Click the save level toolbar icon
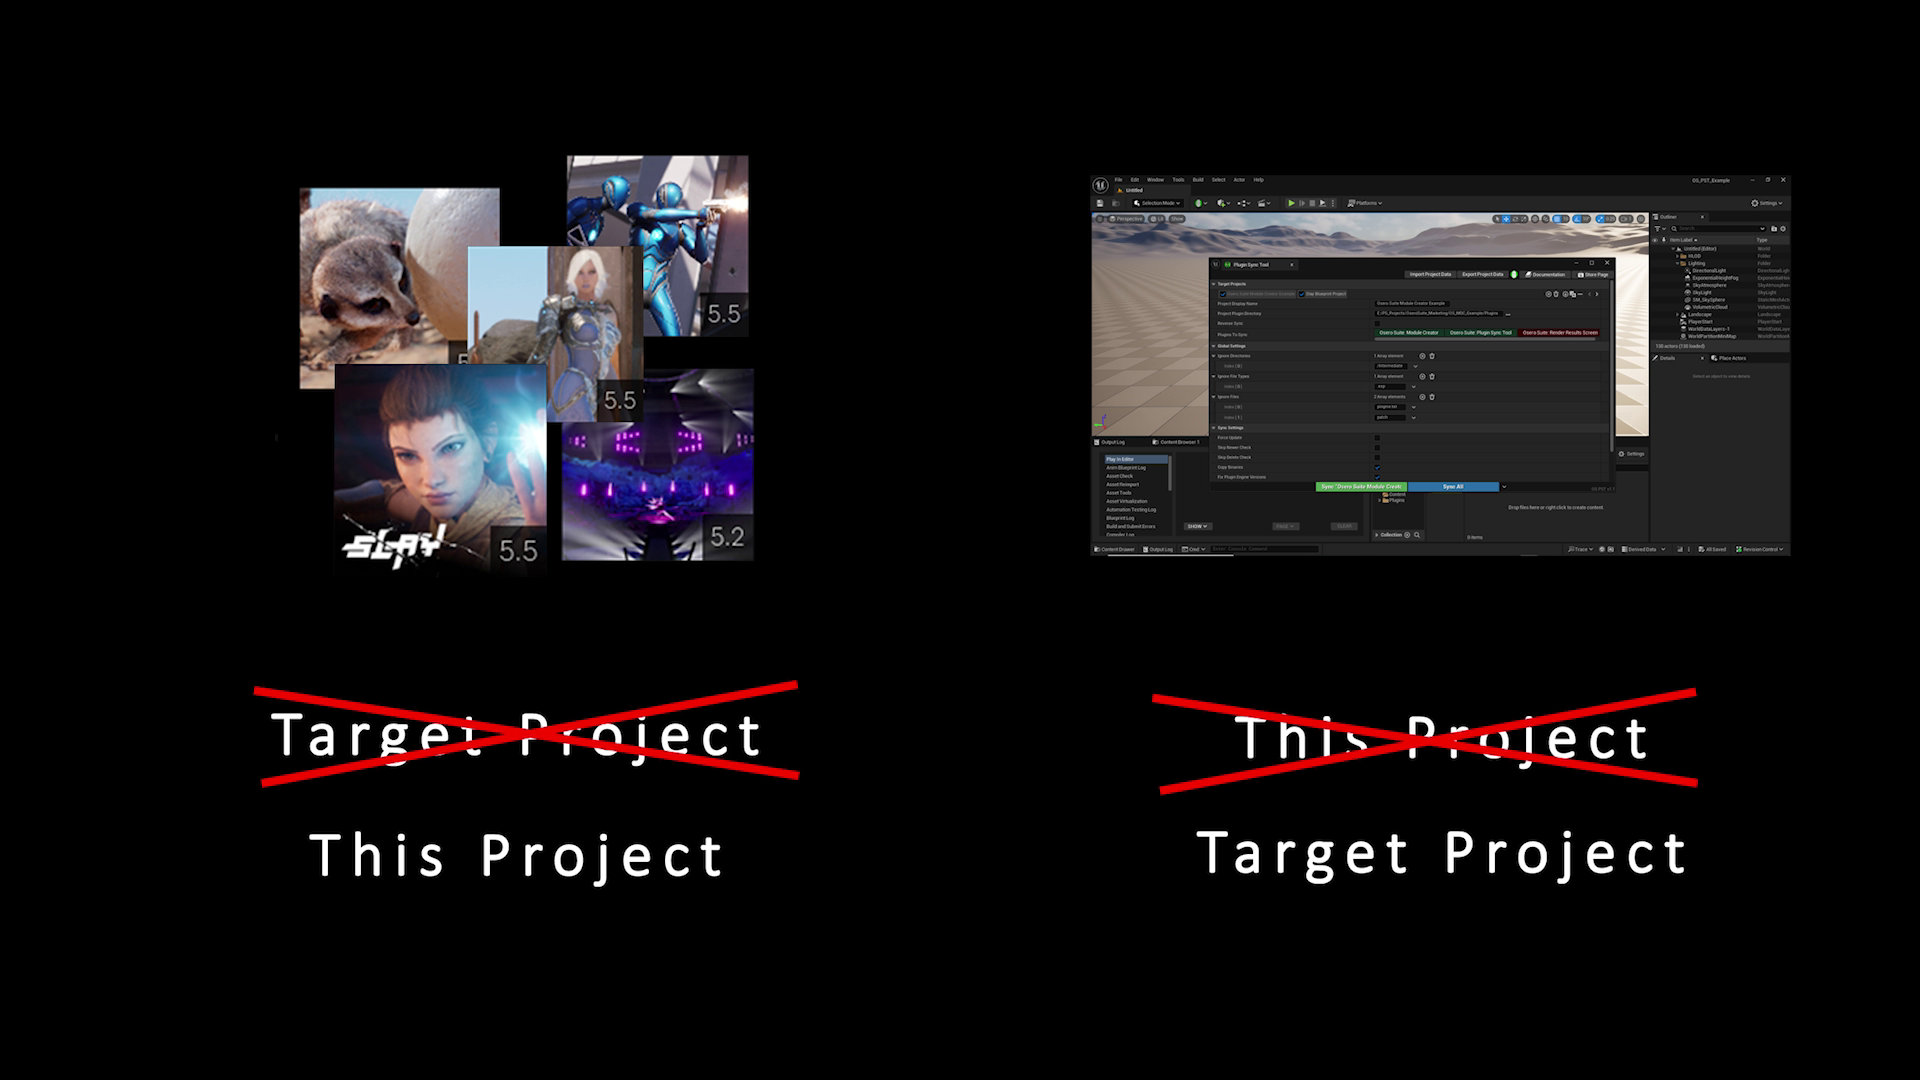This screenshot has height=1080, width=1920. tap(1100, 203)
